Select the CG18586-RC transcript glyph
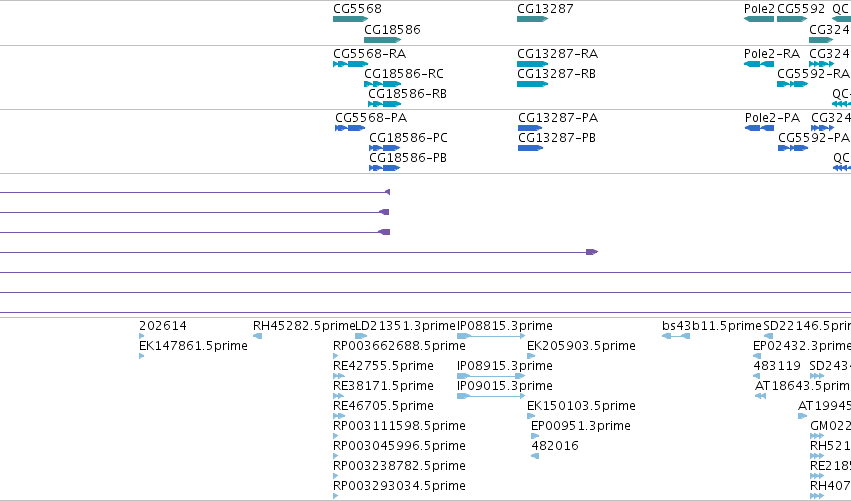 pyautogui.click(x=383, y=85)
